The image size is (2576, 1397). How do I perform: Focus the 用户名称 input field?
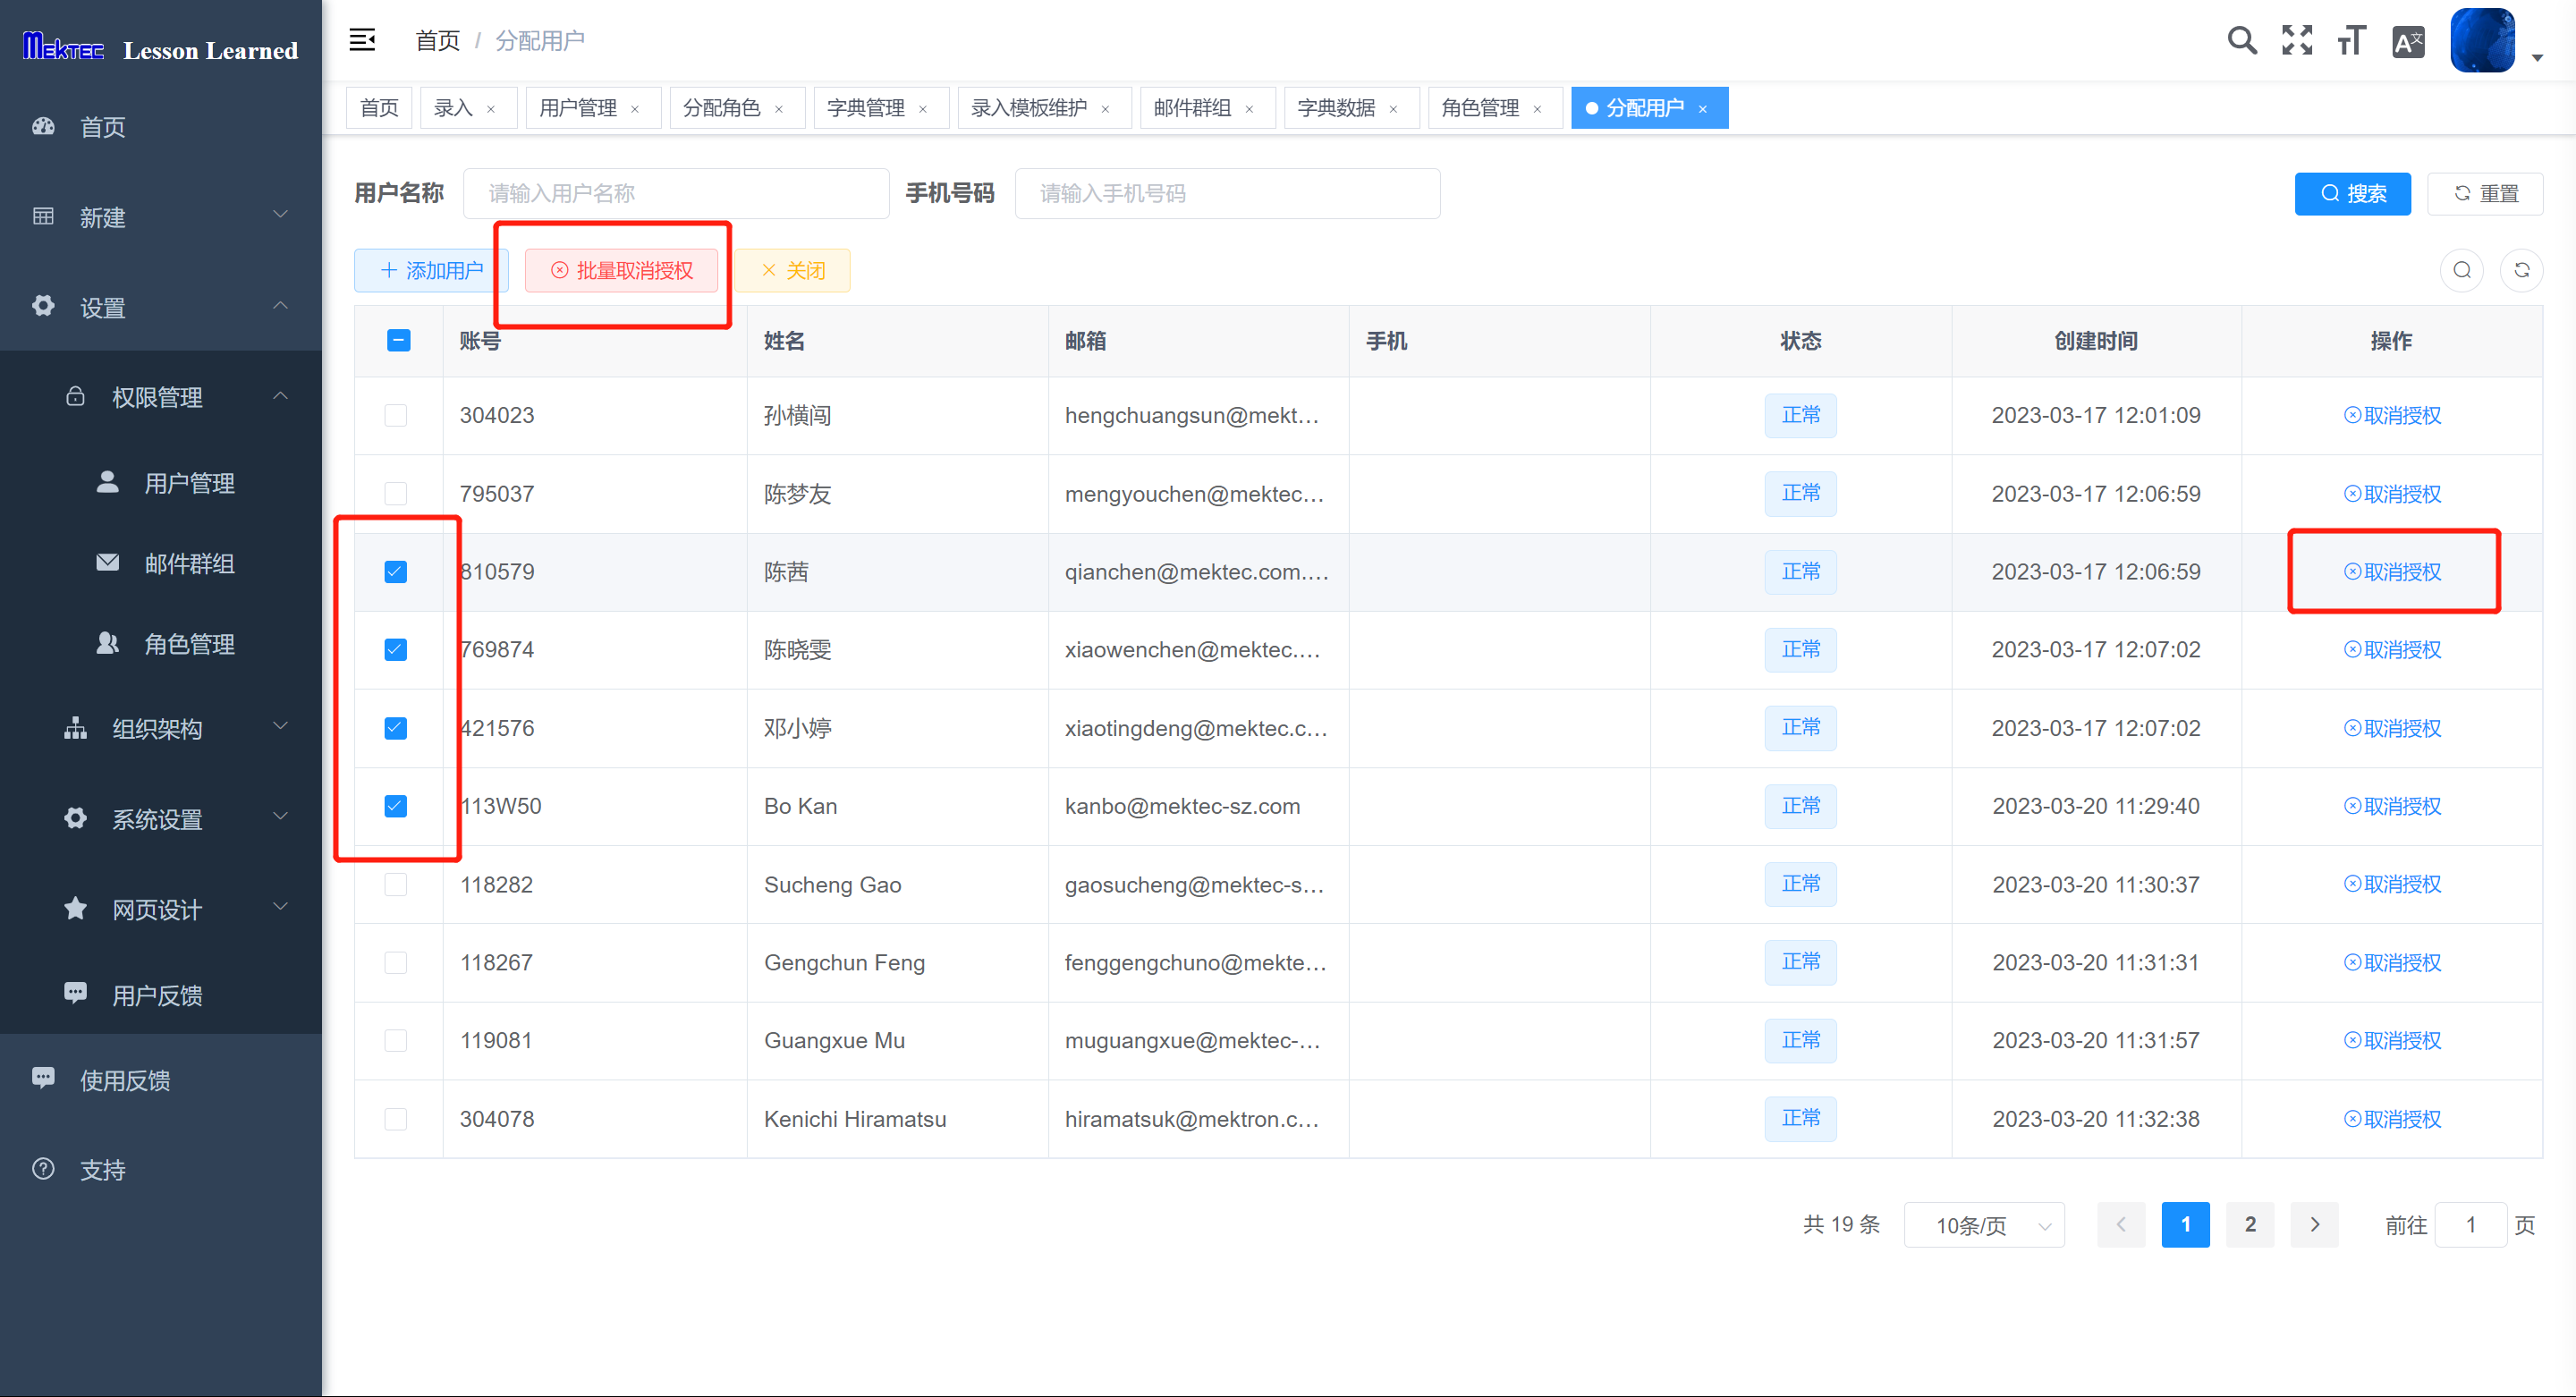coord(676,193)
